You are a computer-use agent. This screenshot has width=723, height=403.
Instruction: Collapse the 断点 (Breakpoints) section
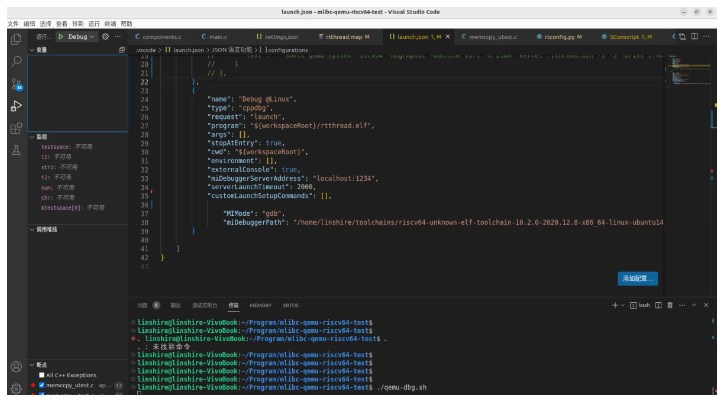41,364
